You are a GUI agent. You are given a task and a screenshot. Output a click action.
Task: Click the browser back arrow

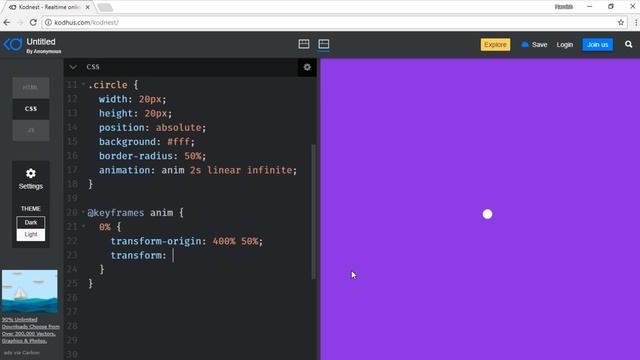tap(7, 22)
